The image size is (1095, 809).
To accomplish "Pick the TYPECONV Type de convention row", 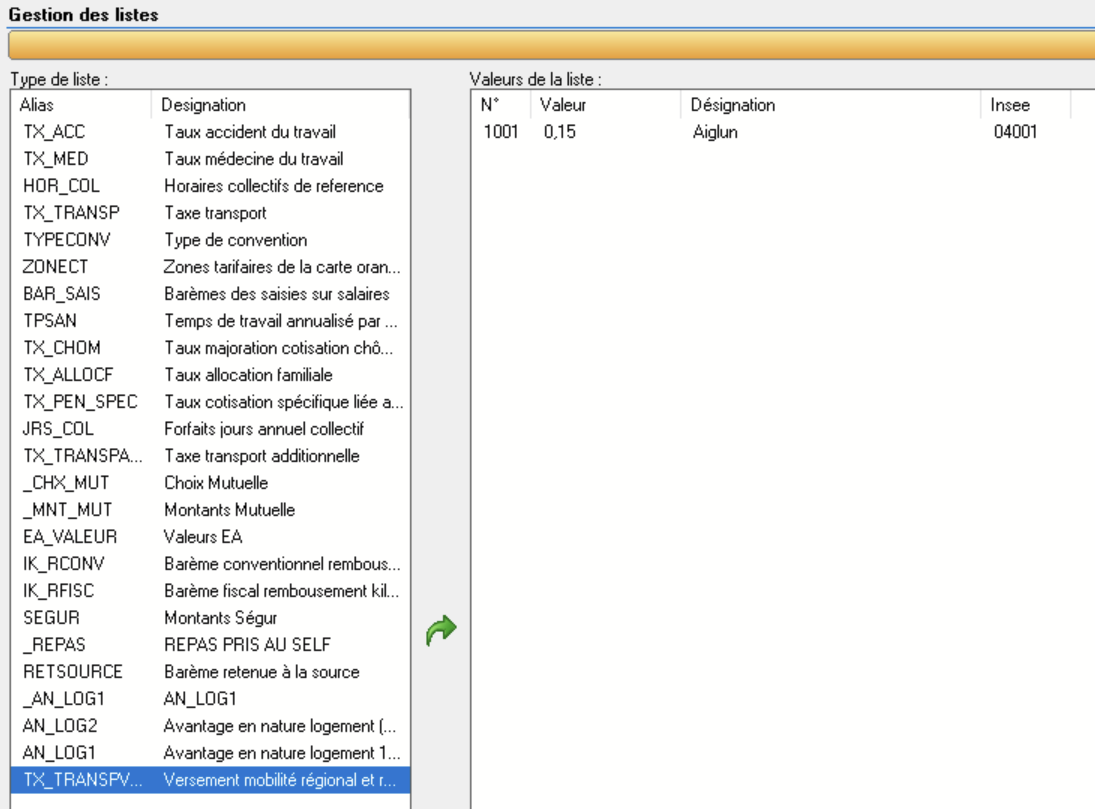I will pyautogui.click(x=211, y=240).
